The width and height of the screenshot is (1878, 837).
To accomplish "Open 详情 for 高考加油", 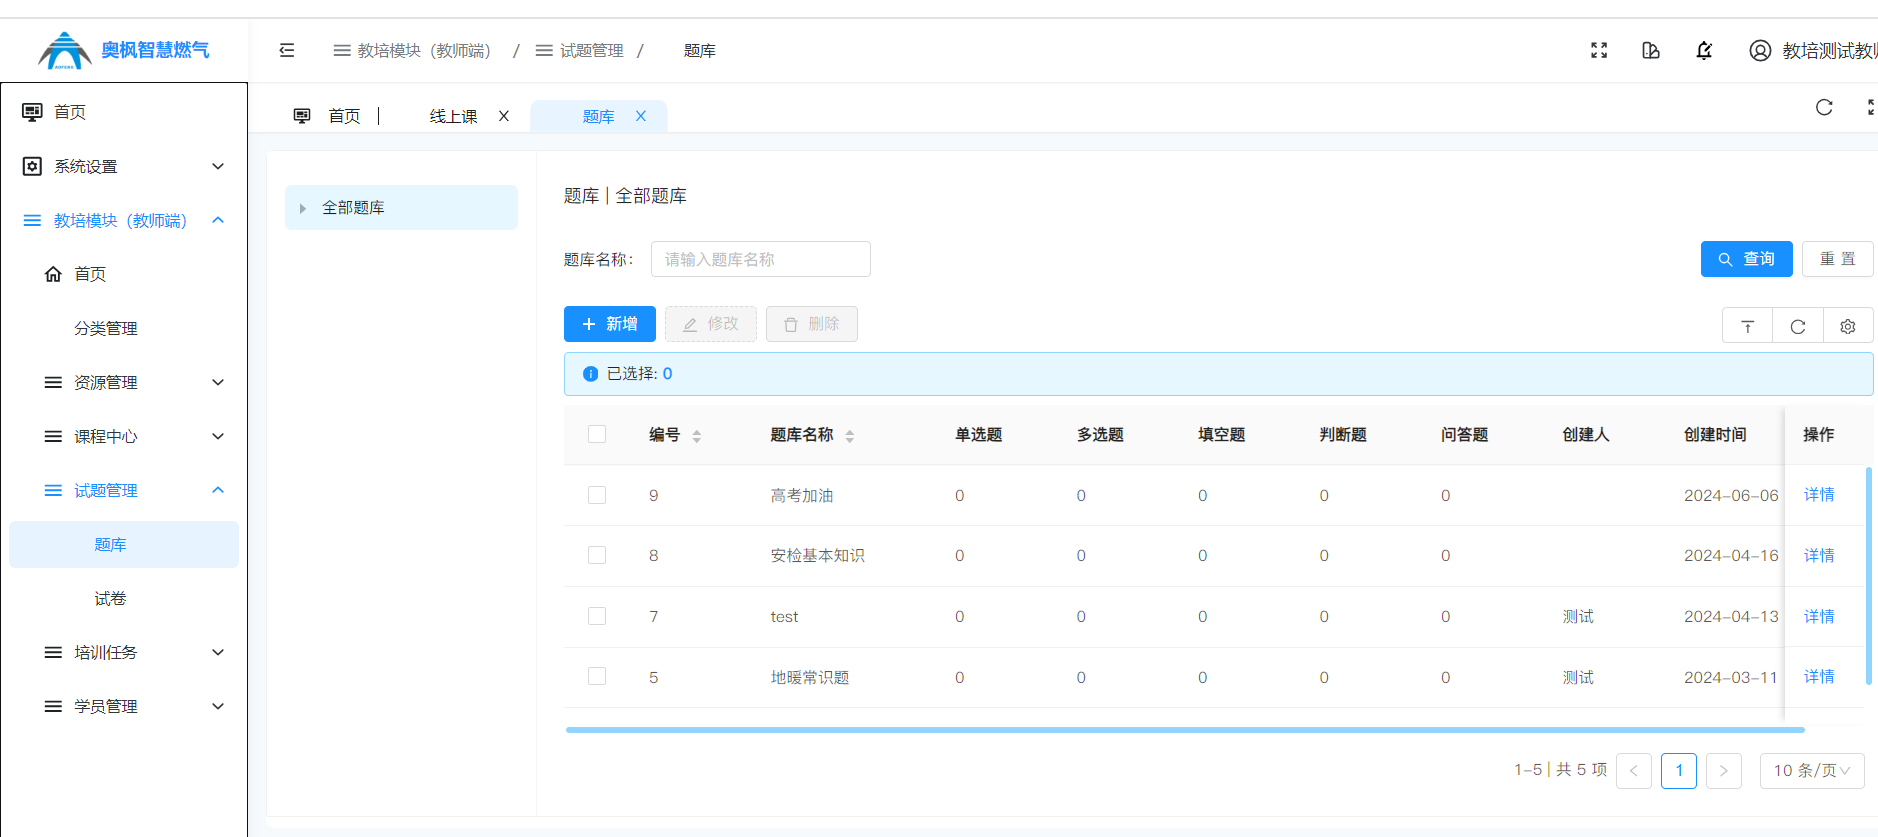I will click(x=1819, y=495).
